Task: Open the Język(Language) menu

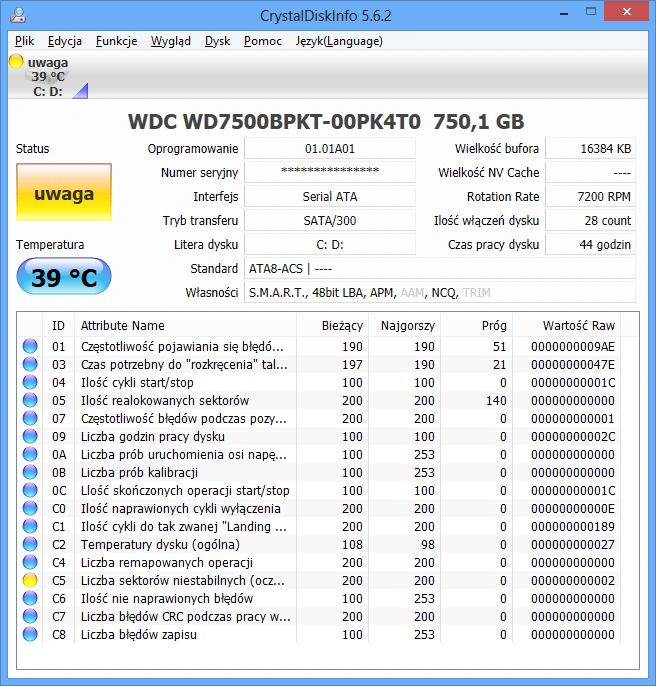Action: 339,41
